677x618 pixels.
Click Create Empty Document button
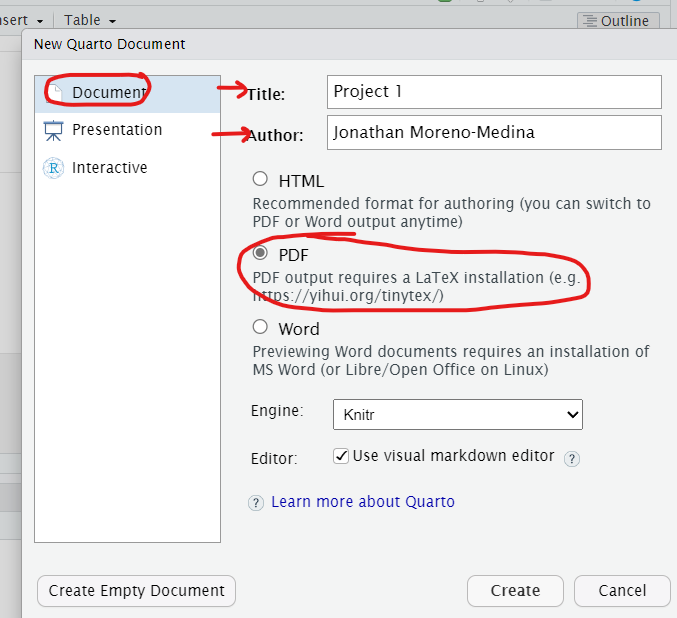pyautogui.click(x=137, y=590)
